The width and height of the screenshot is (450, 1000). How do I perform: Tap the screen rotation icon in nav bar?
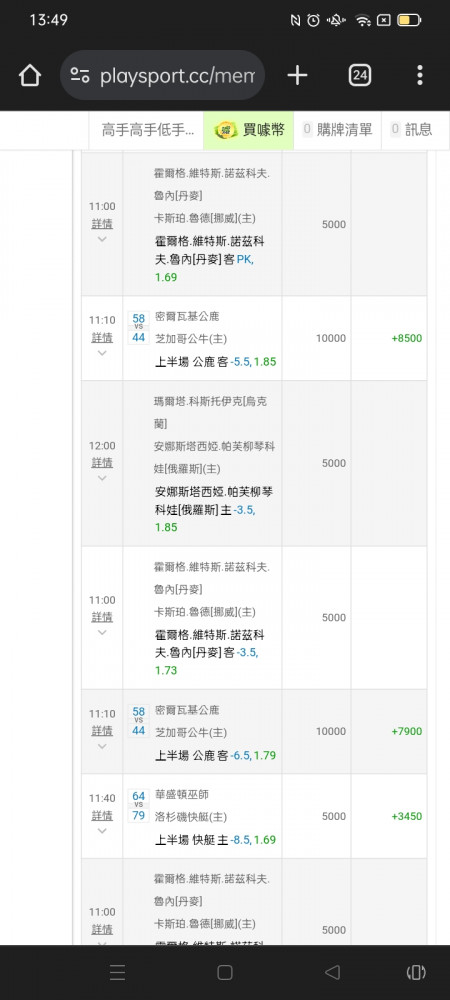(x=416, y=972)
